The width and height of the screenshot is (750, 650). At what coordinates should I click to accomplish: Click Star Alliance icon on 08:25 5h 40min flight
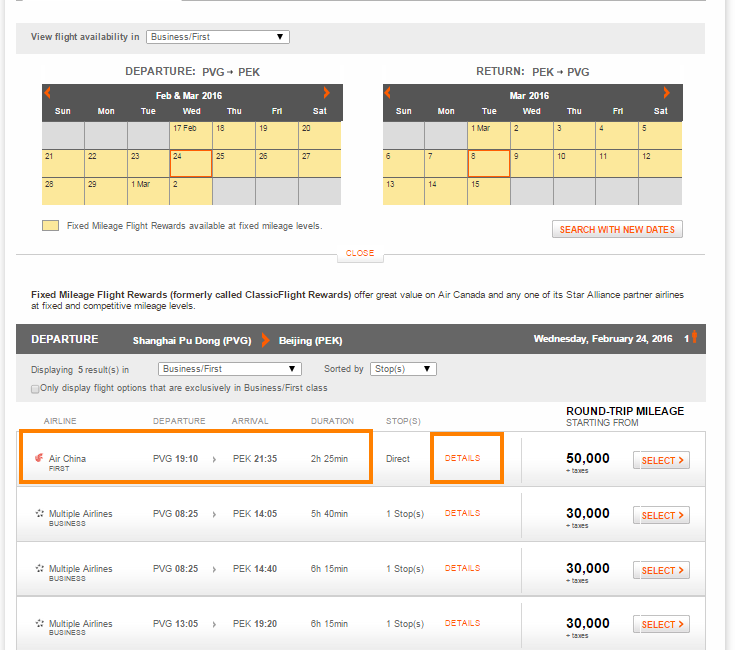39,514
